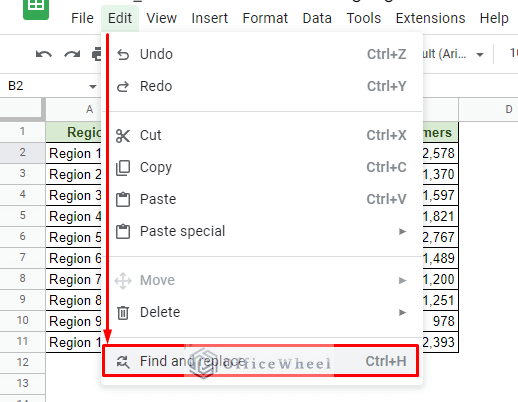Close the open Edit menu

tap(120, 18)
